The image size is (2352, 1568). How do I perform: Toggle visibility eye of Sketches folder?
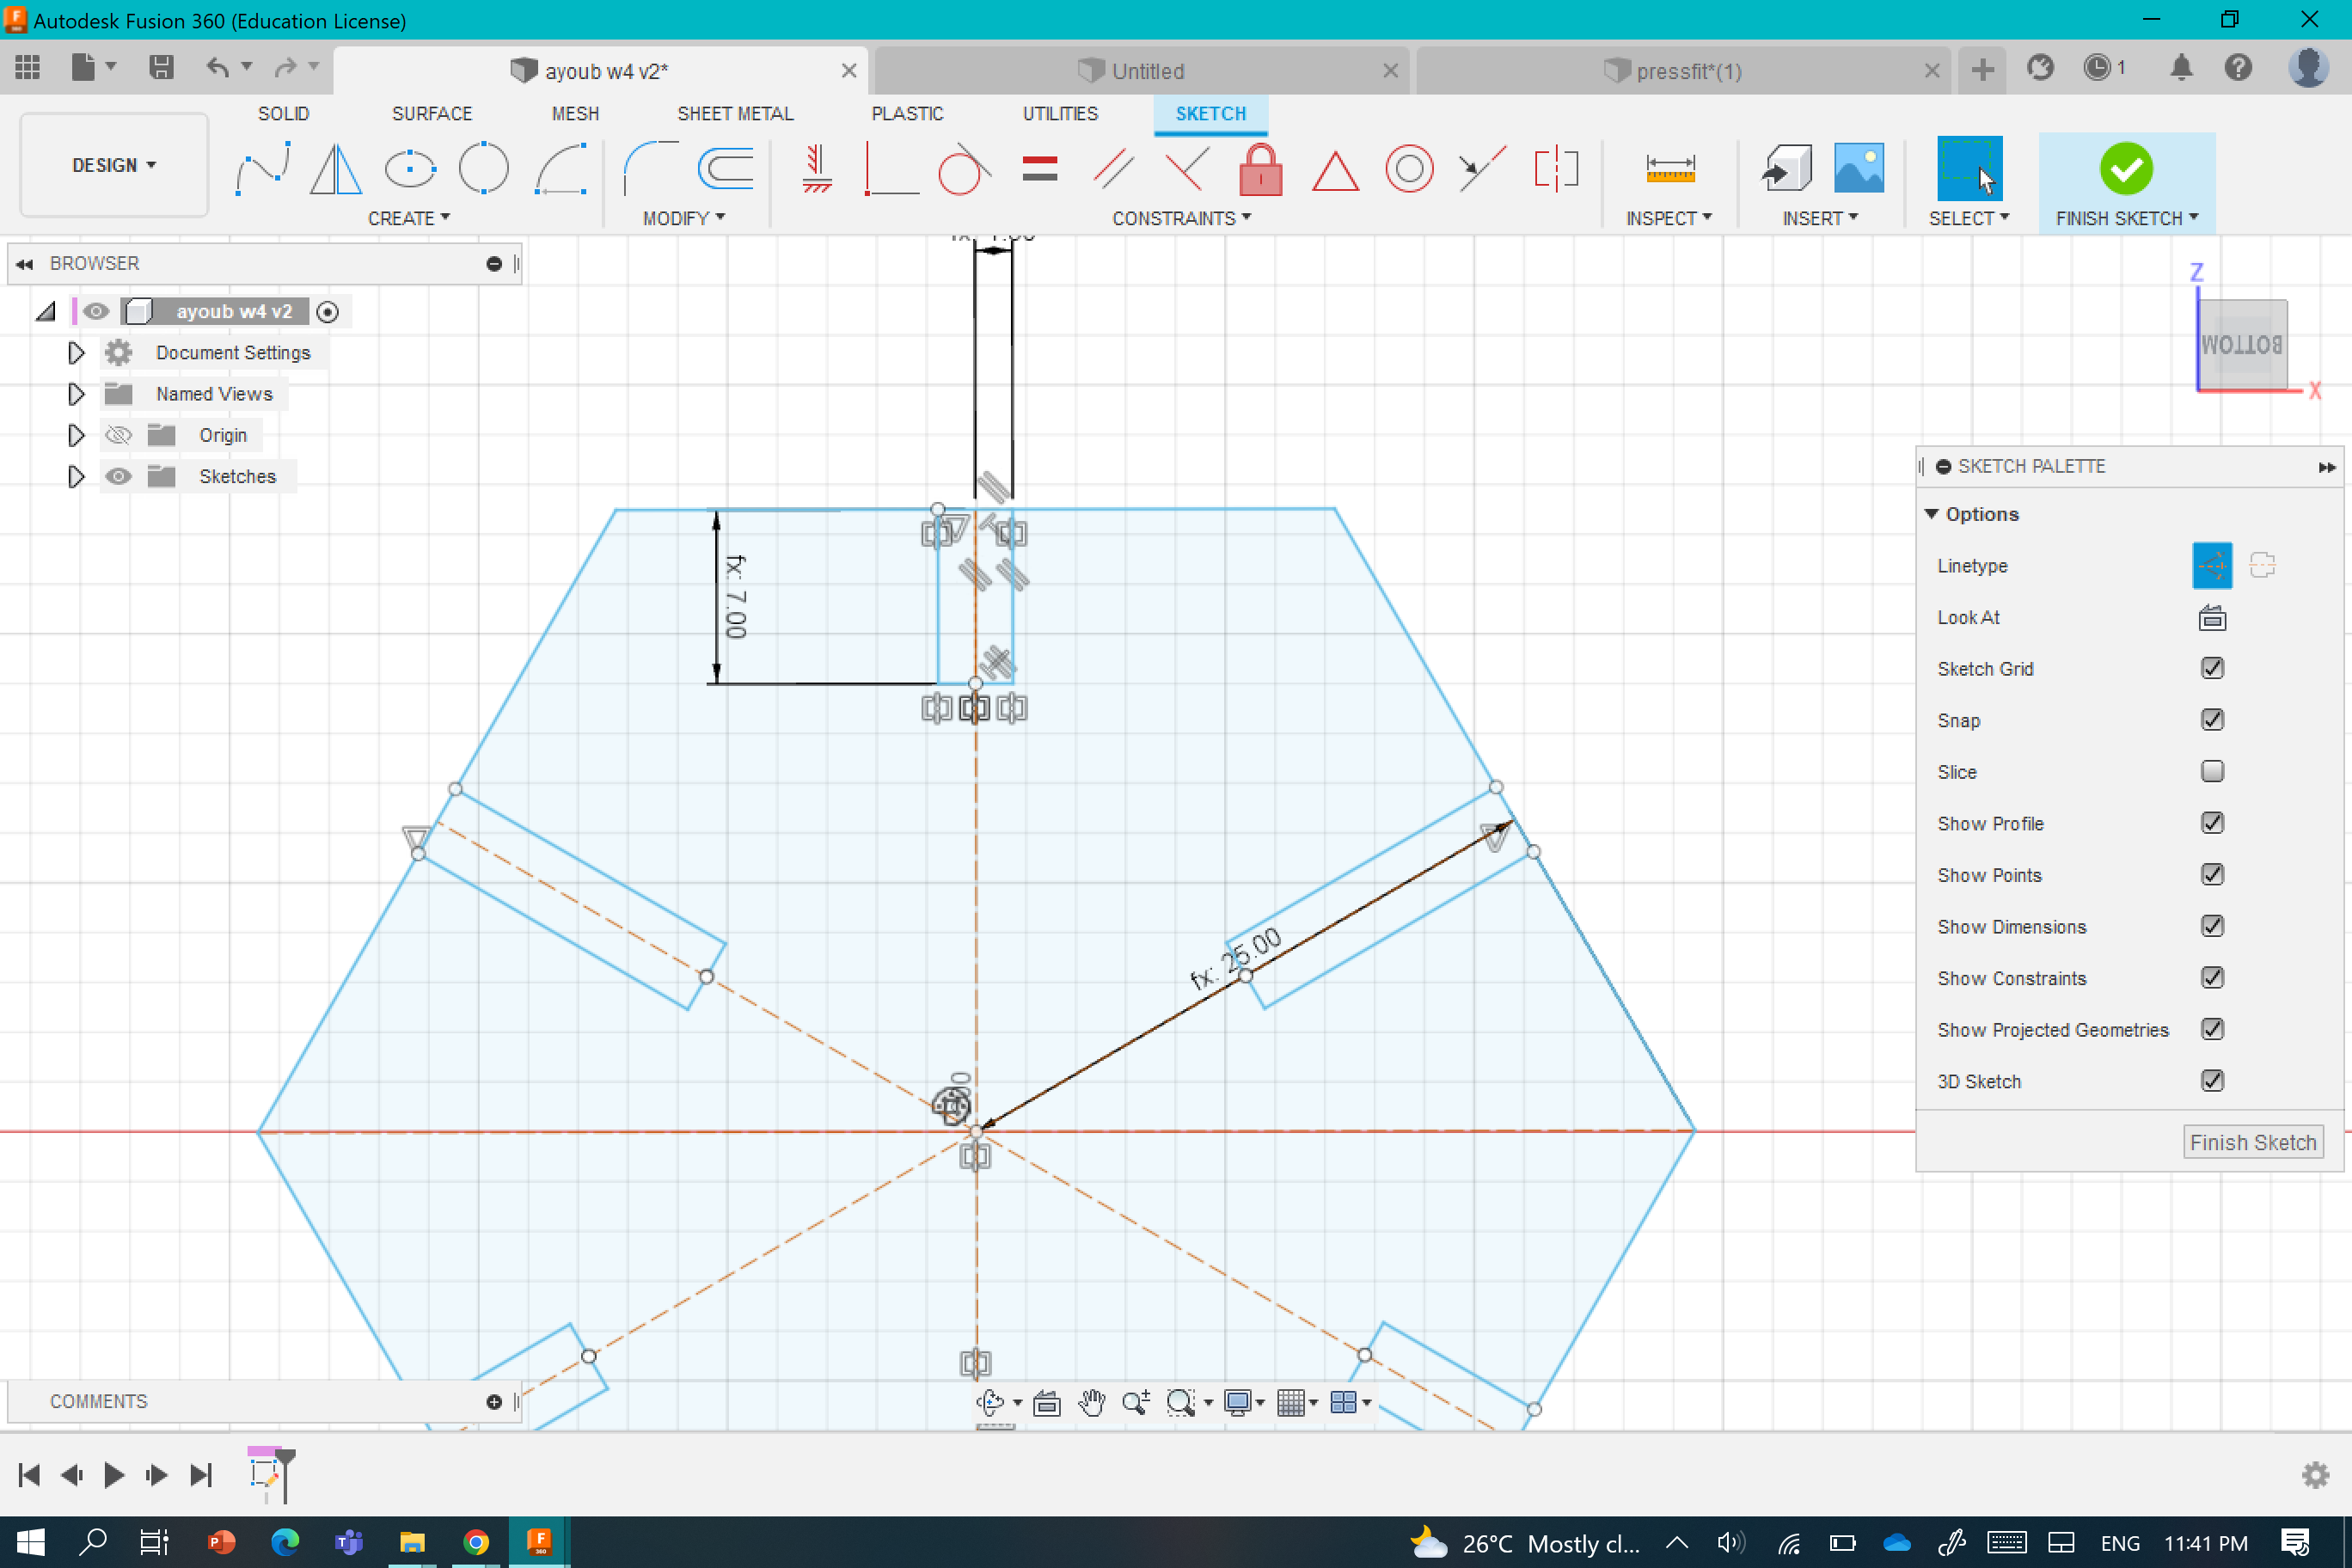point(119,476)
